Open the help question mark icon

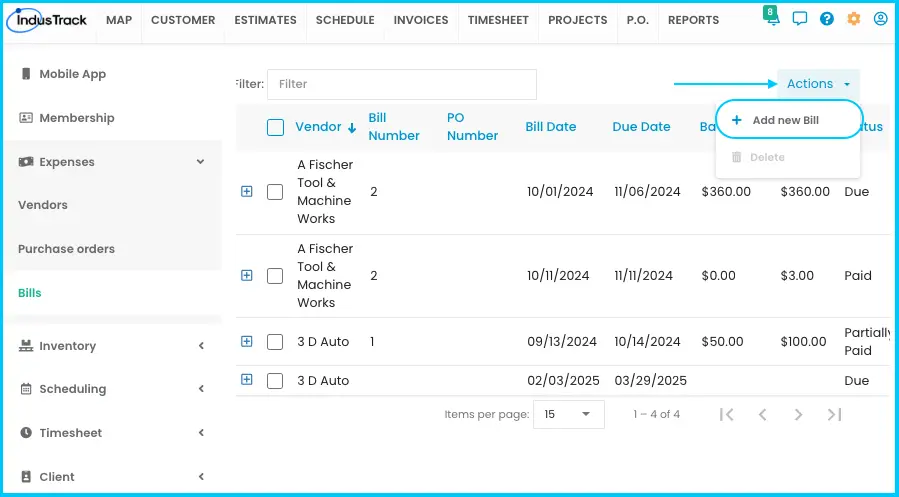(x=826, y=19)
